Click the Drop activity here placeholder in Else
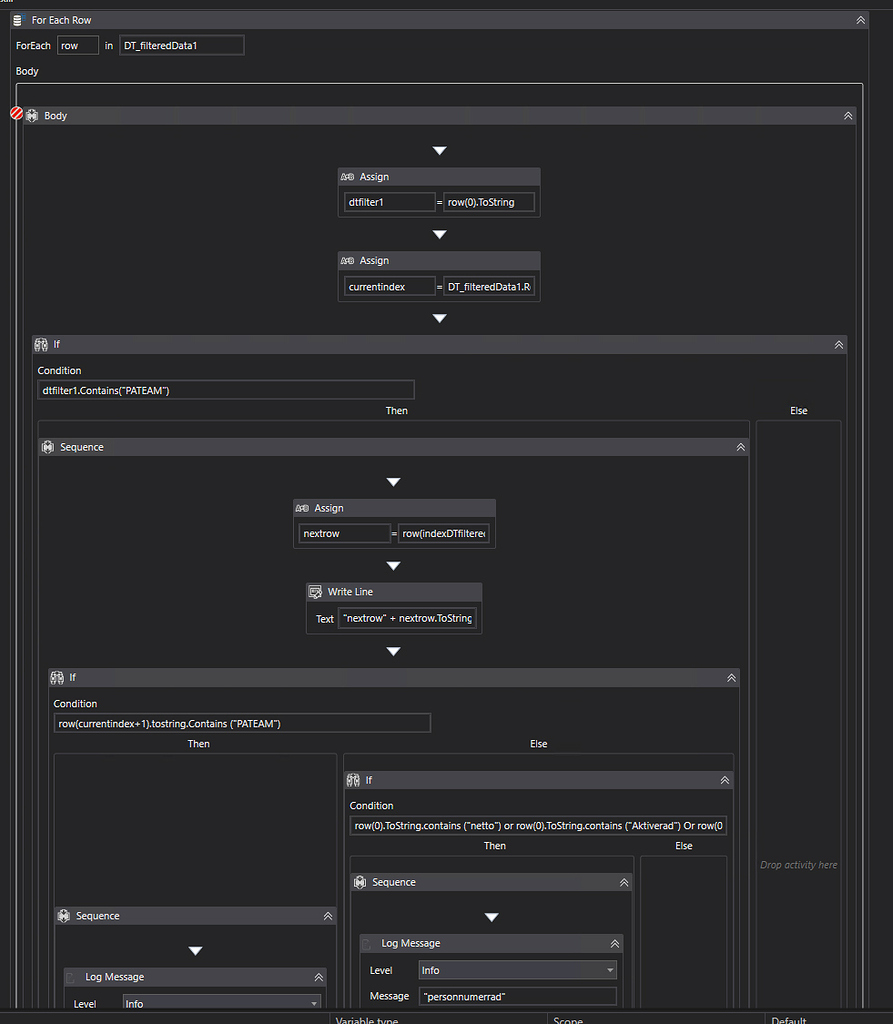The image size is (893, 1024). point(798,864)
